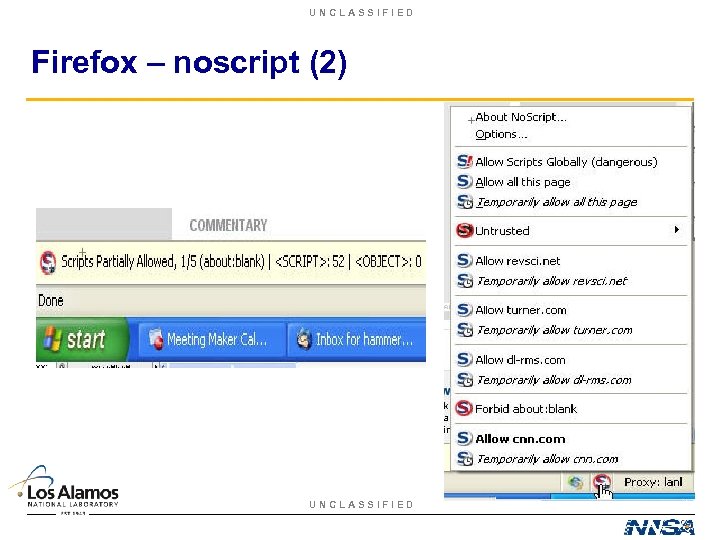Click S icon beside Allow turner.com
Image resolution: width=720 pixels, height=540 pixels.
[464, 309]
